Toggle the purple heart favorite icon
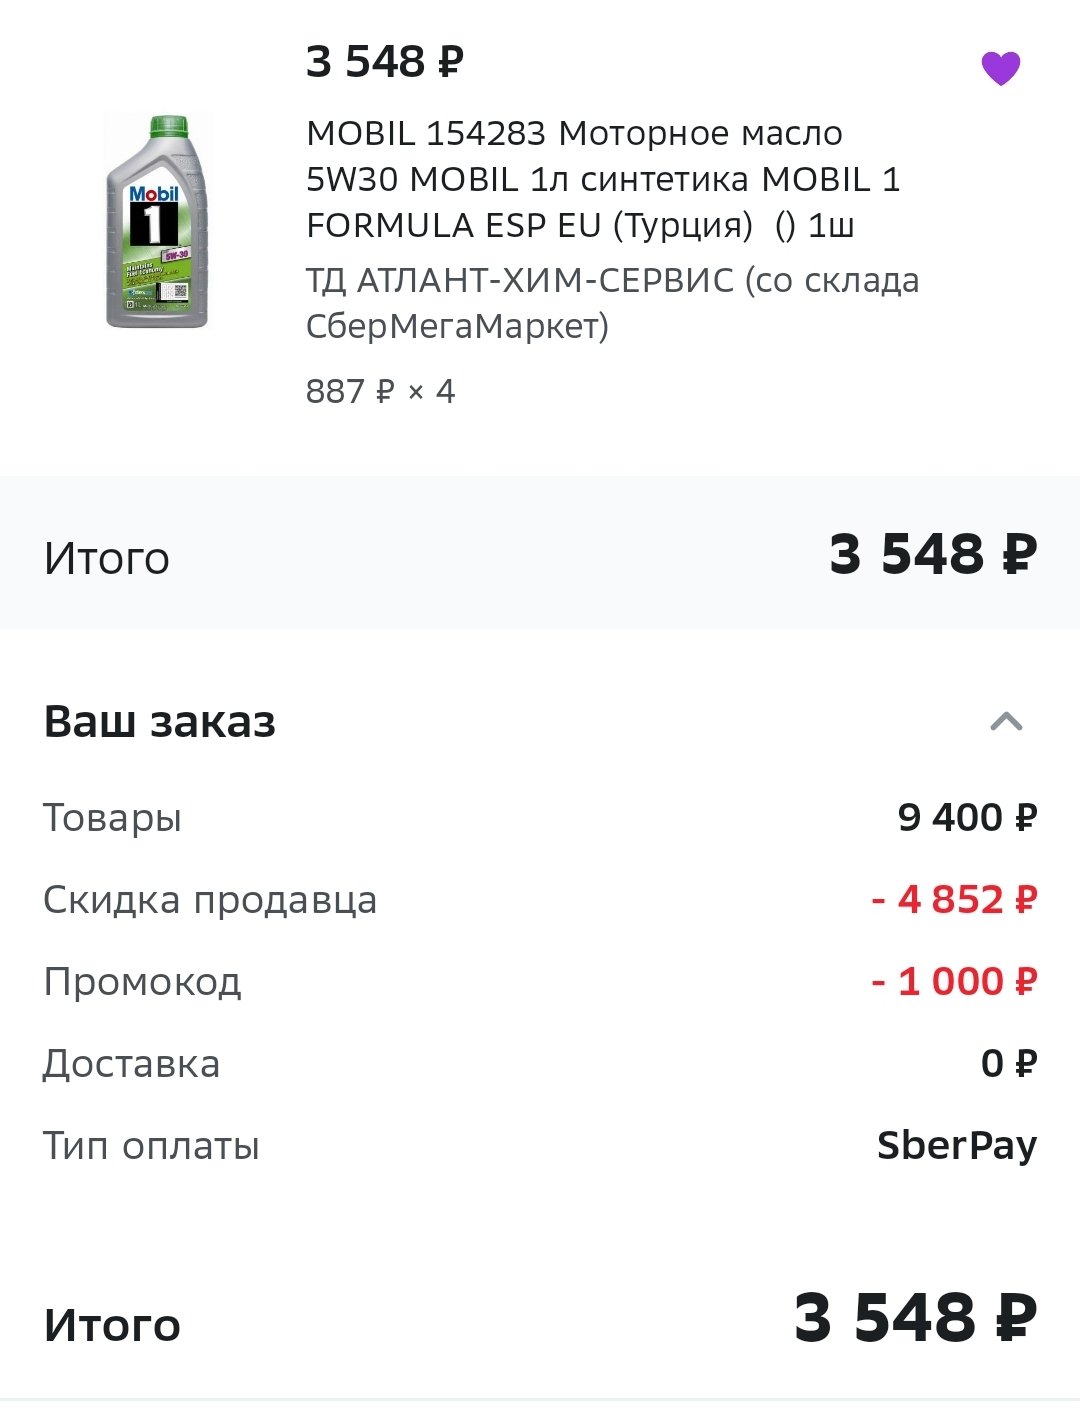Image resolution: width=1080 pixels, height=1412 pixels. pos(1000,69)
